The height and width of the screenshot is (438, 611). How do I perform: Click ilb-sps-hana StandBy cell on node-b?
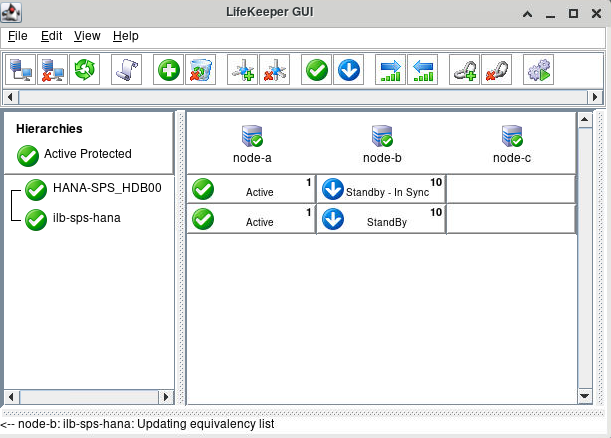point(381,219)
